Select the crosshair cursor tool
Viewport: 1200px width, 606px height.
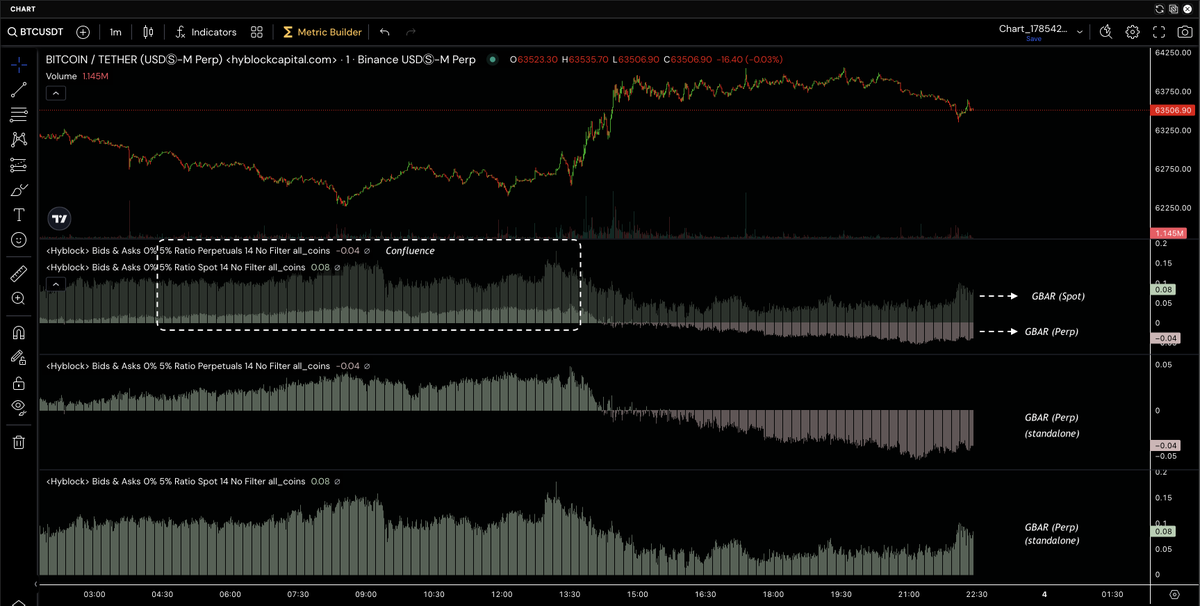pyautogui.click(x=19, y=66)
